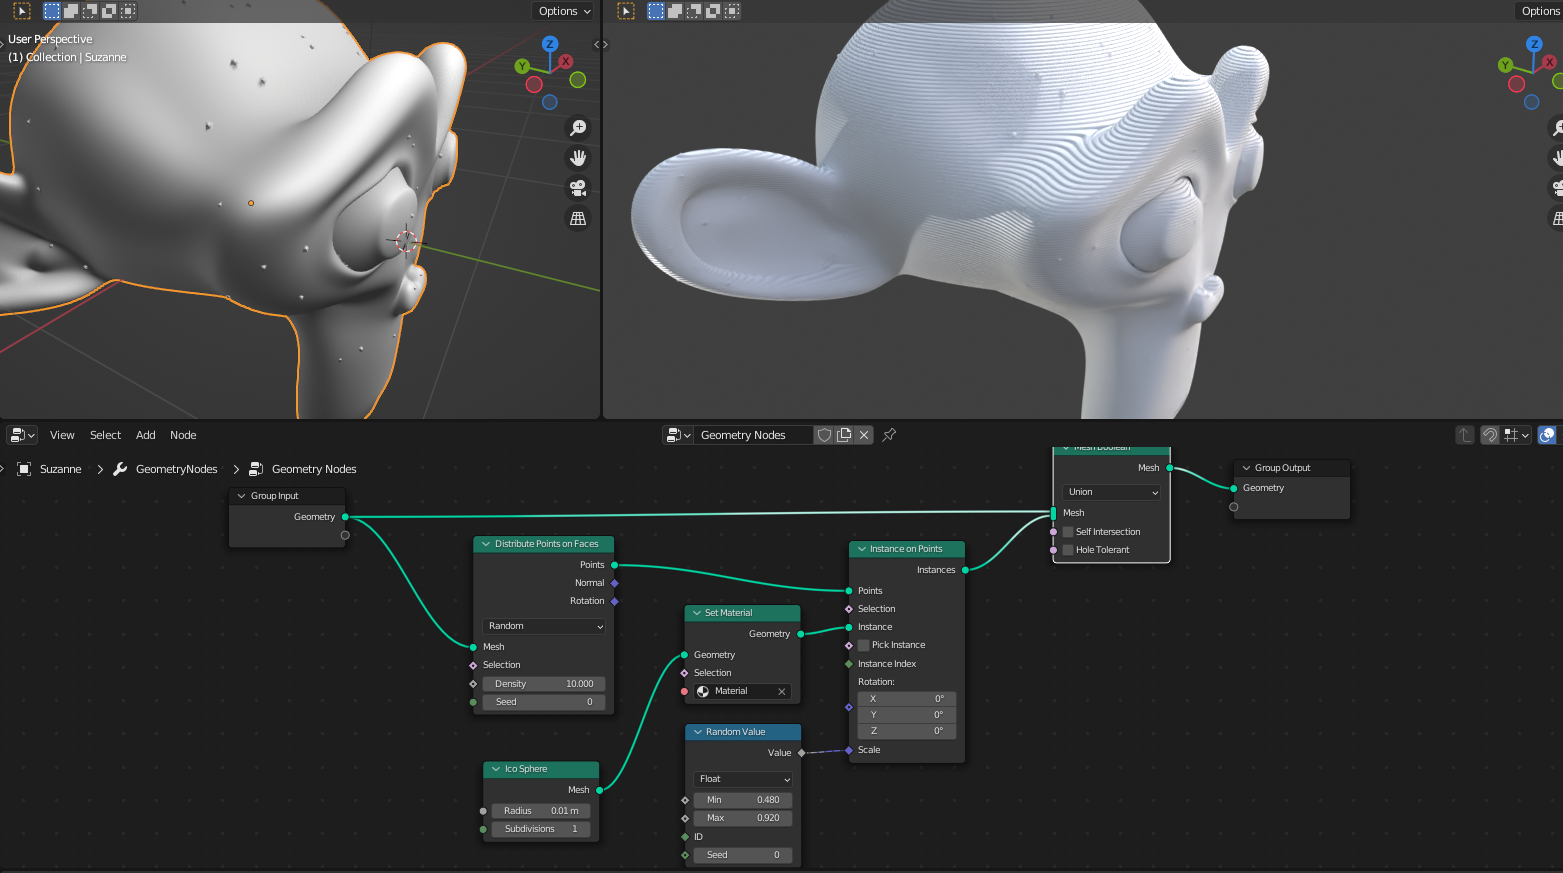This screenshot has width=1563, height=873.
Task: Browse node groups dropdown beside Geometry Nodes
Action: (x=678, y=435)
